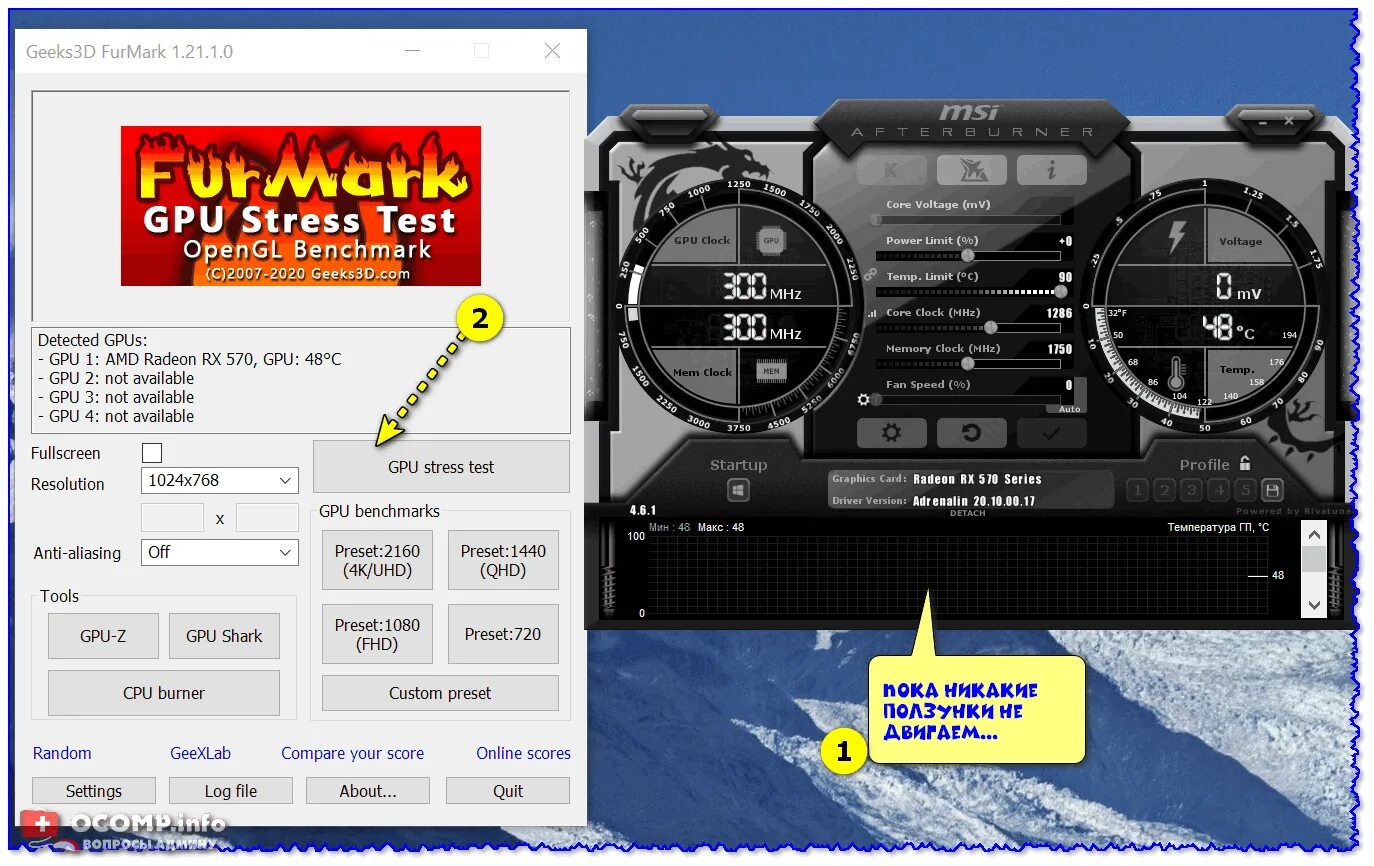Click the custom height input field

pos(267,518)
